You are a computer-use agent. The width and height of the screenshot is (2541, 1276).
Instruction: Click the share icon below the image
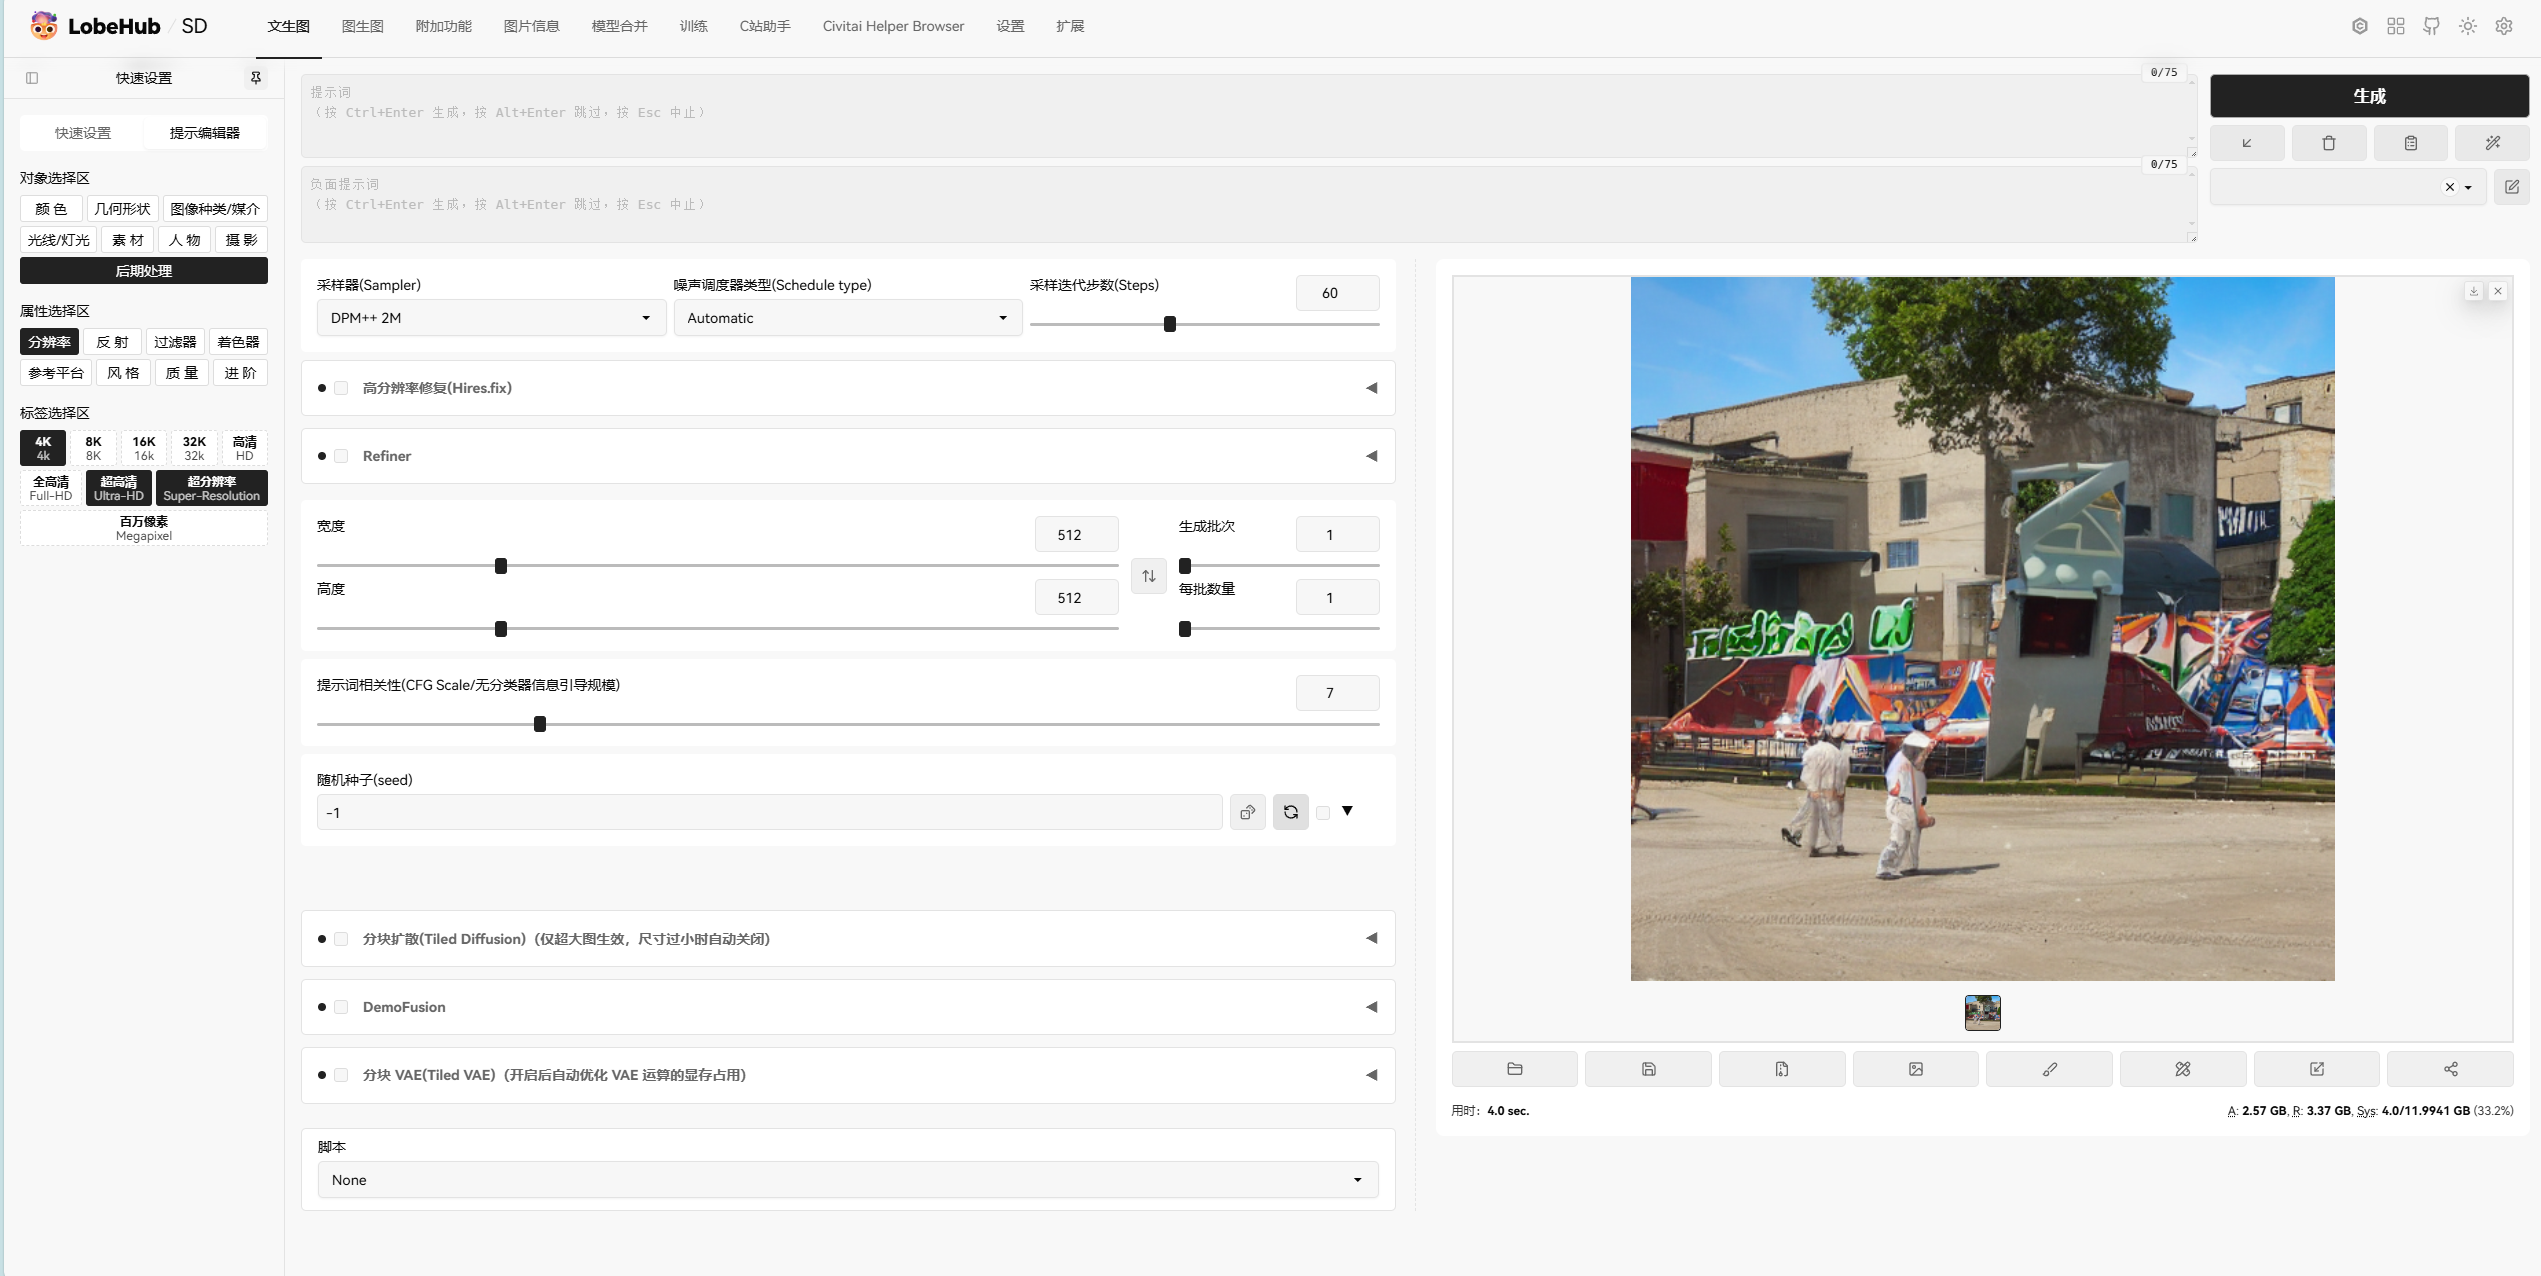coord(2450,1069)
